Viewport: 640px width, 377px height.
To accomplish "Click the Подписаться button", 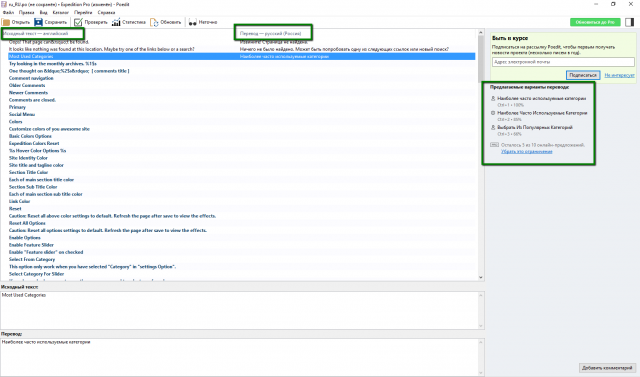I will point(582,75).
